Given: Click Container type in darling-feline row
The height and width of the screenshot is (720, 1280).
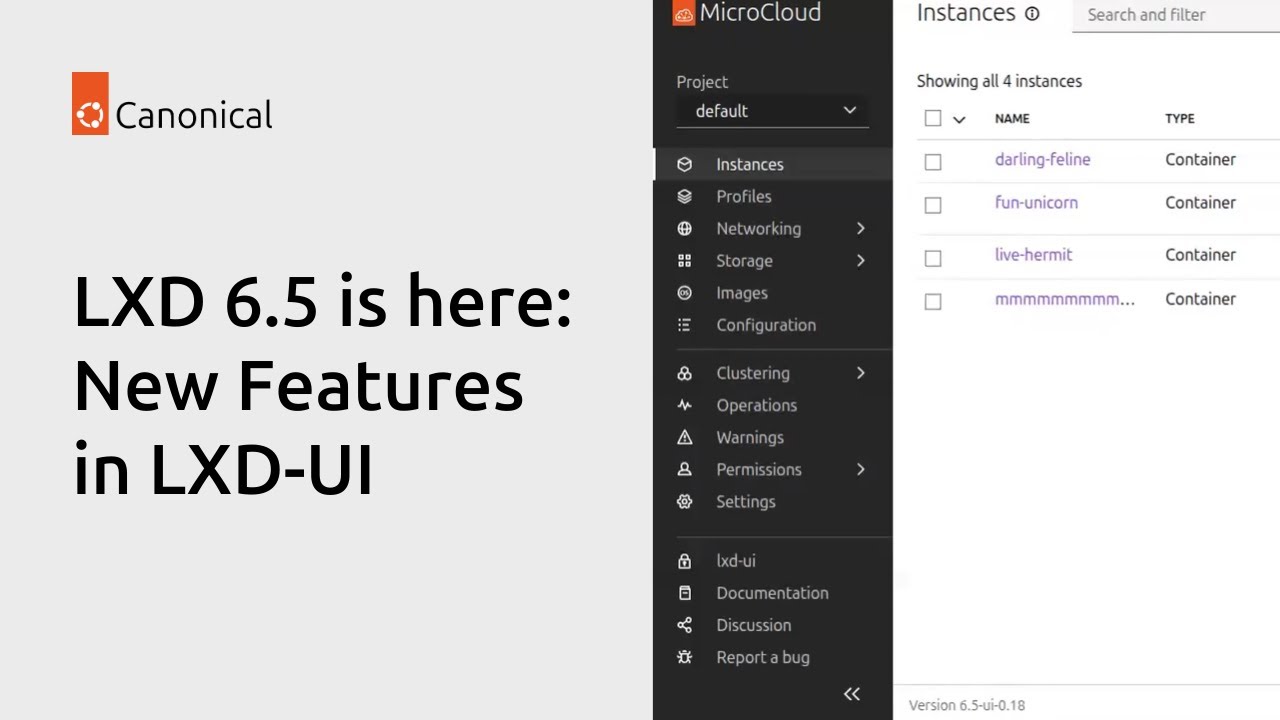Looking at the screenshot, I should pos(1200,159).
